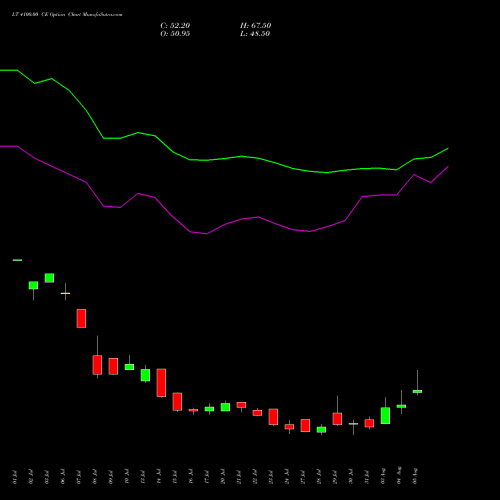Viewport: 500px width, 500px height.
Task: Click the '01 Jul' date label on axis
Action: pyautogui.click(x=15, y=477)
